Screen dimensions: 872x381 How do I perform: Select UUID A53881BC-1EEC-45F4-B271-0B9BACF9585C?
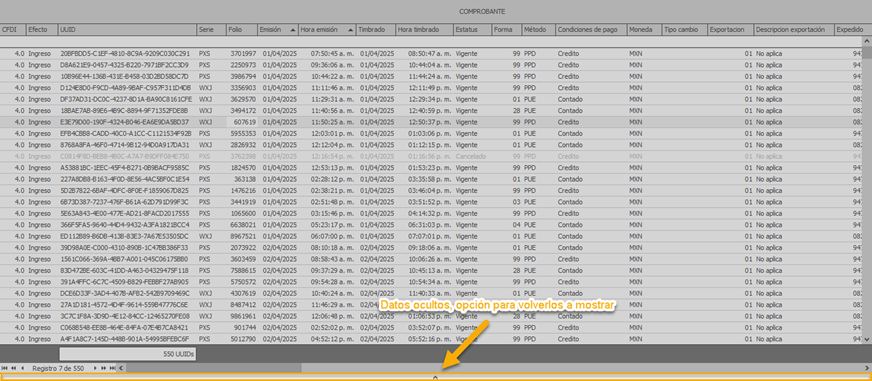[125, 167]
